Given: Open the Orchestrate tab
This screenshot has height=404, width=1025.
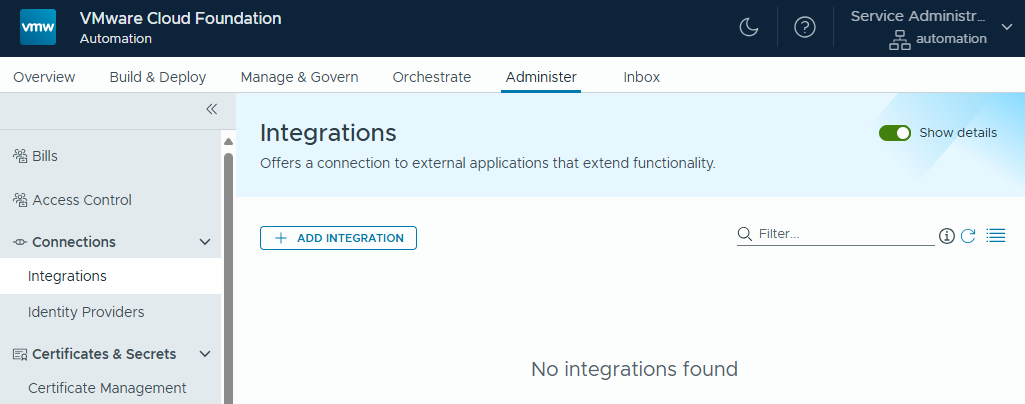Looking at the screenshot, I should [431, 77].
